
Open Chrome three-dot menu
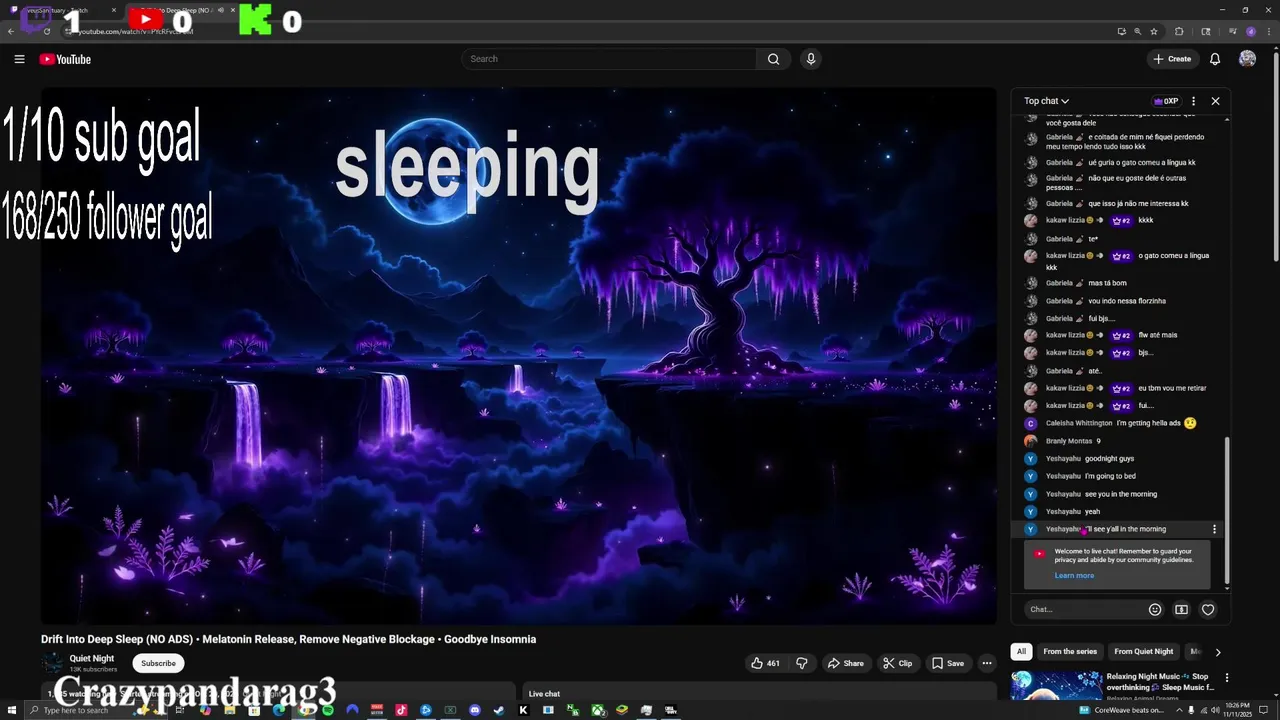[1269, 31]
